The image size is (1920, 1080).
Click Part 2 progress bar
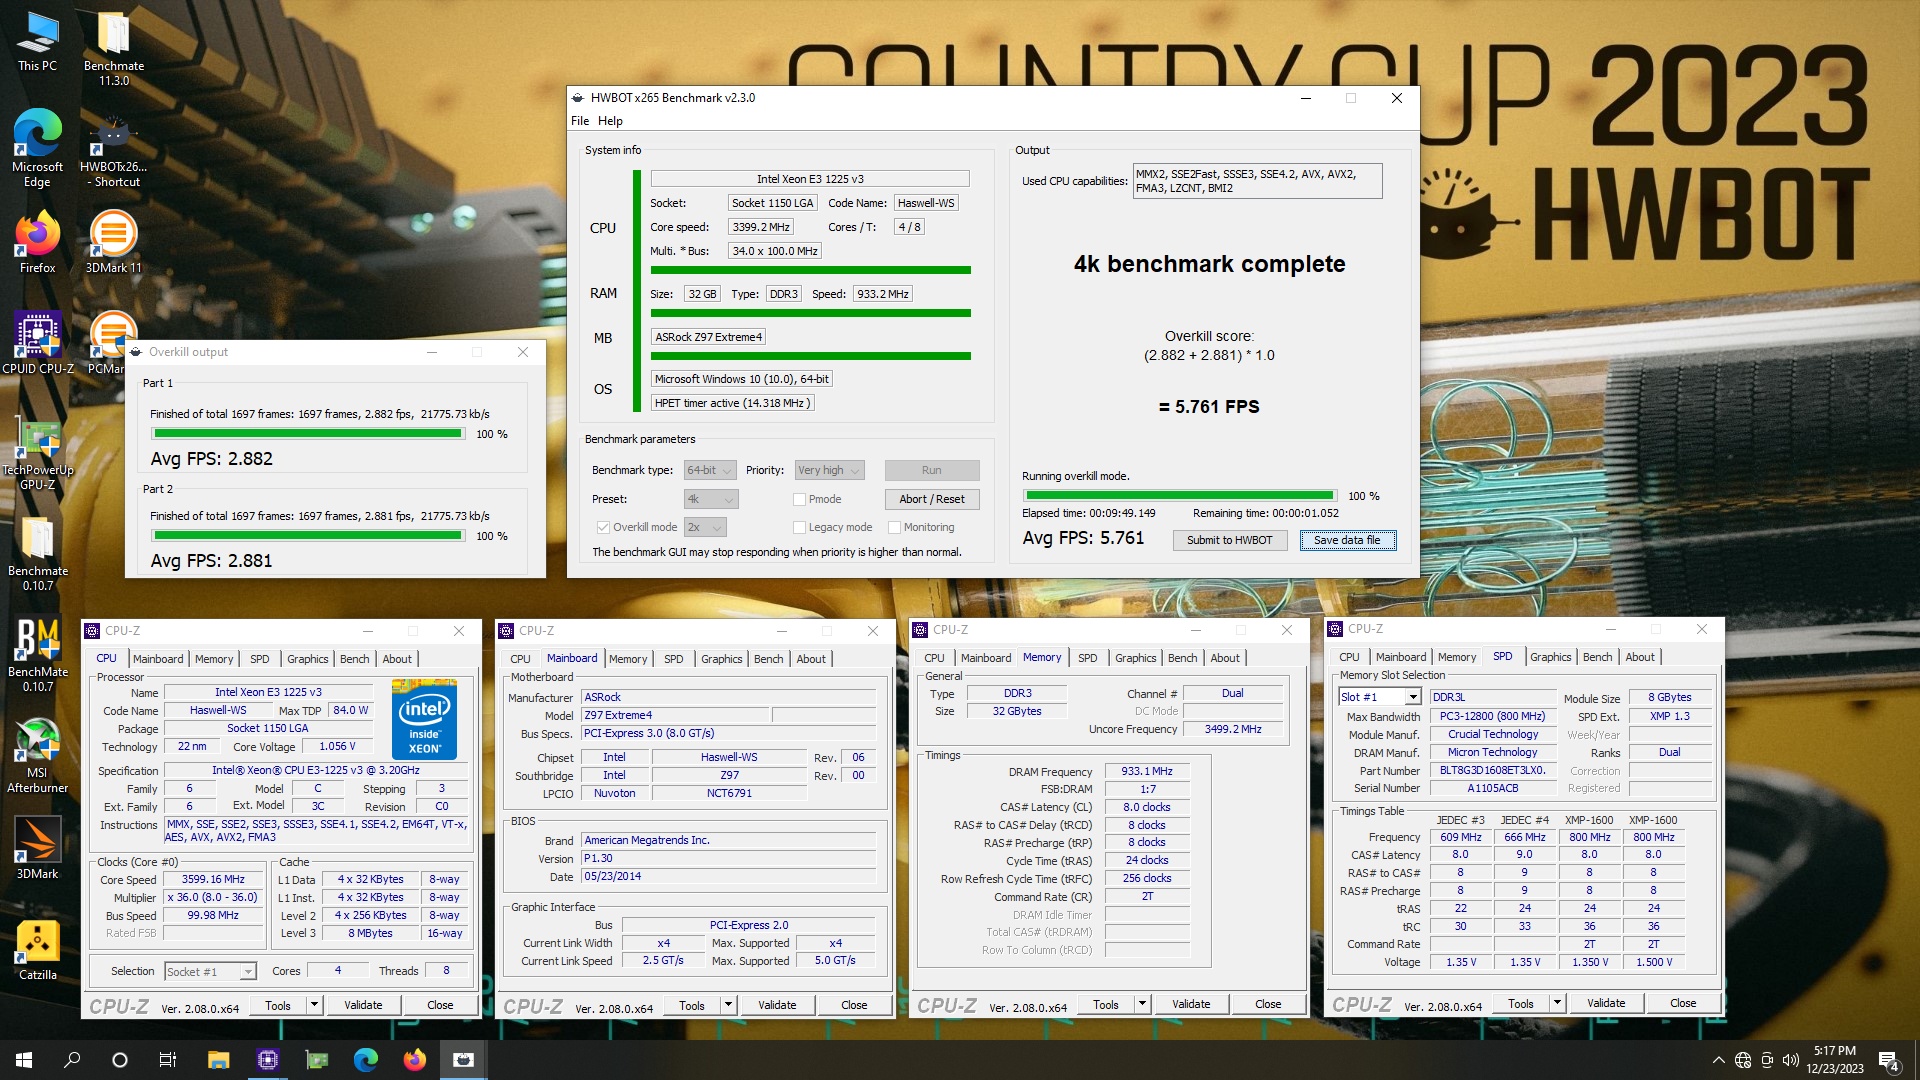[x=307, y=536]
